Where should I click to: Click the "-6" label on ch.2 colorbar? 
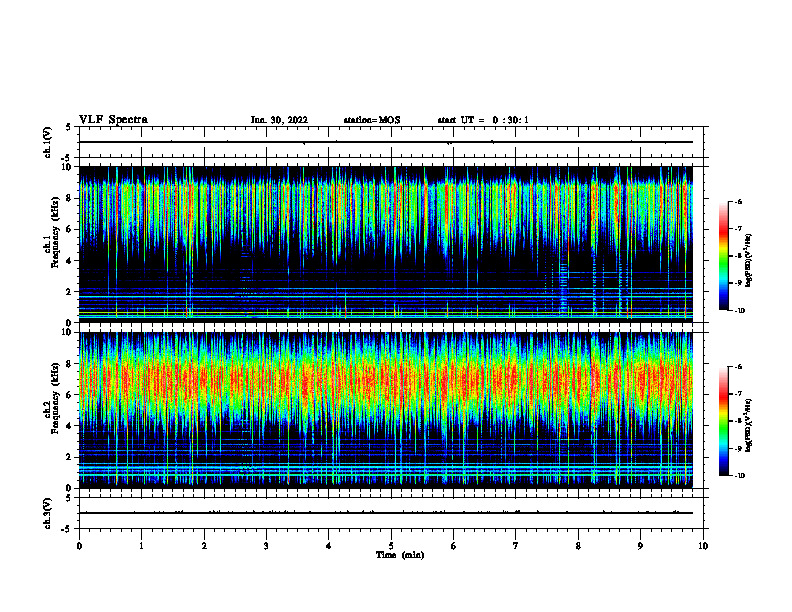click(738, 367)
